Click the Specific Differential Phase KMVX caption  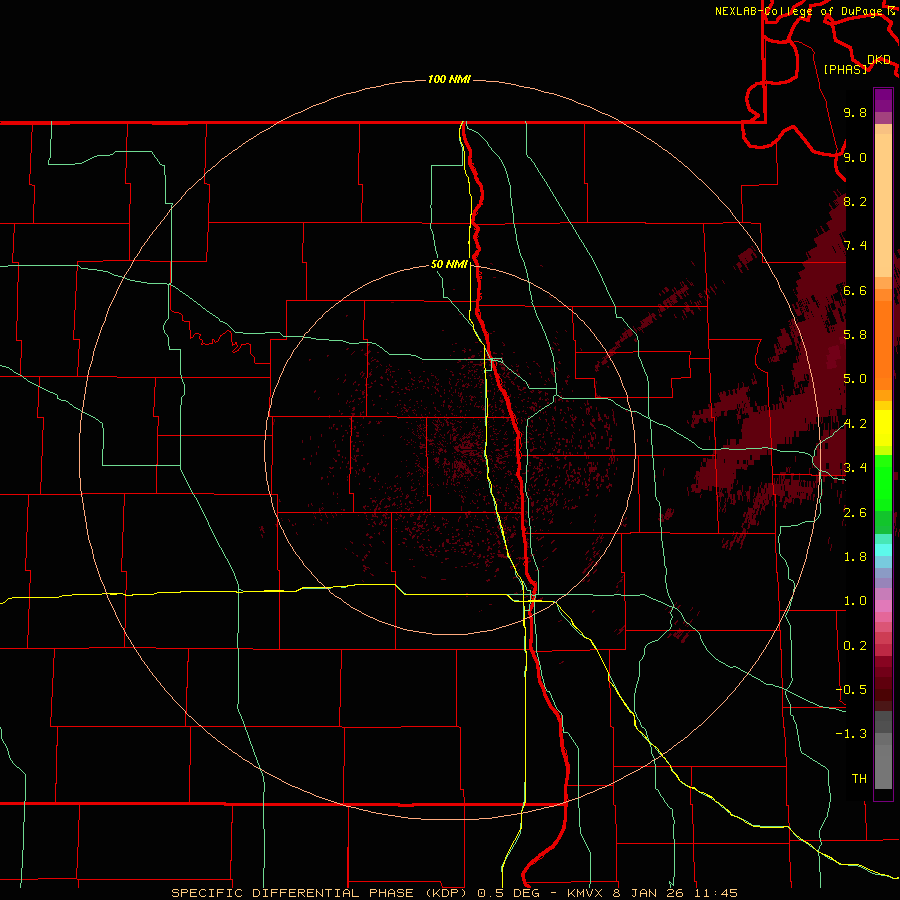(x=454, y=893)
